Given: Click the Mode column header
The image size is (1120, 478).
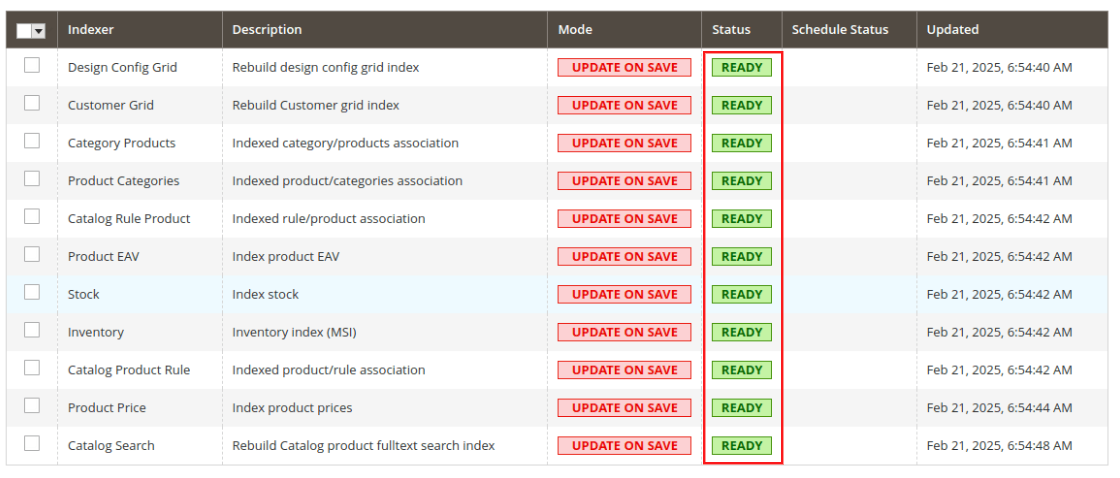Looking at the screenshot, I should pyautogui.click(x=575, y=29).
